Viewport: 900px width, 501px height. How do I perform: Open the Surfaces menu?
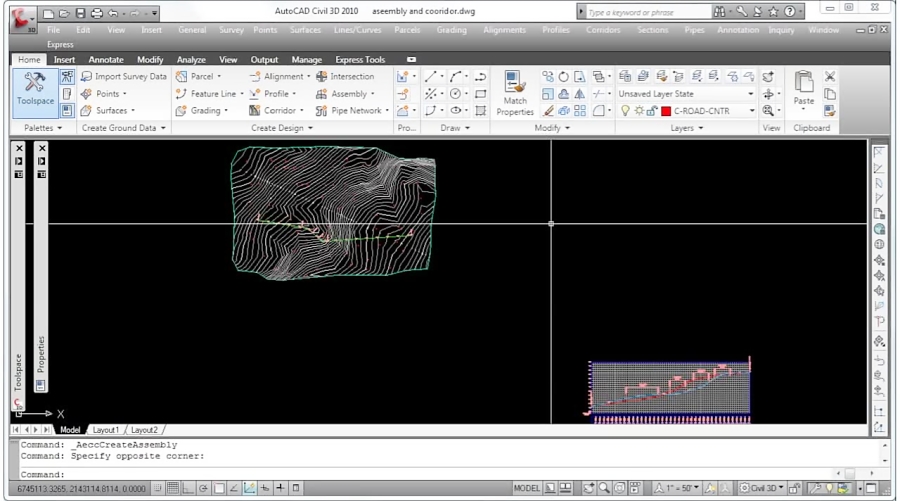(x=305, y=29)
